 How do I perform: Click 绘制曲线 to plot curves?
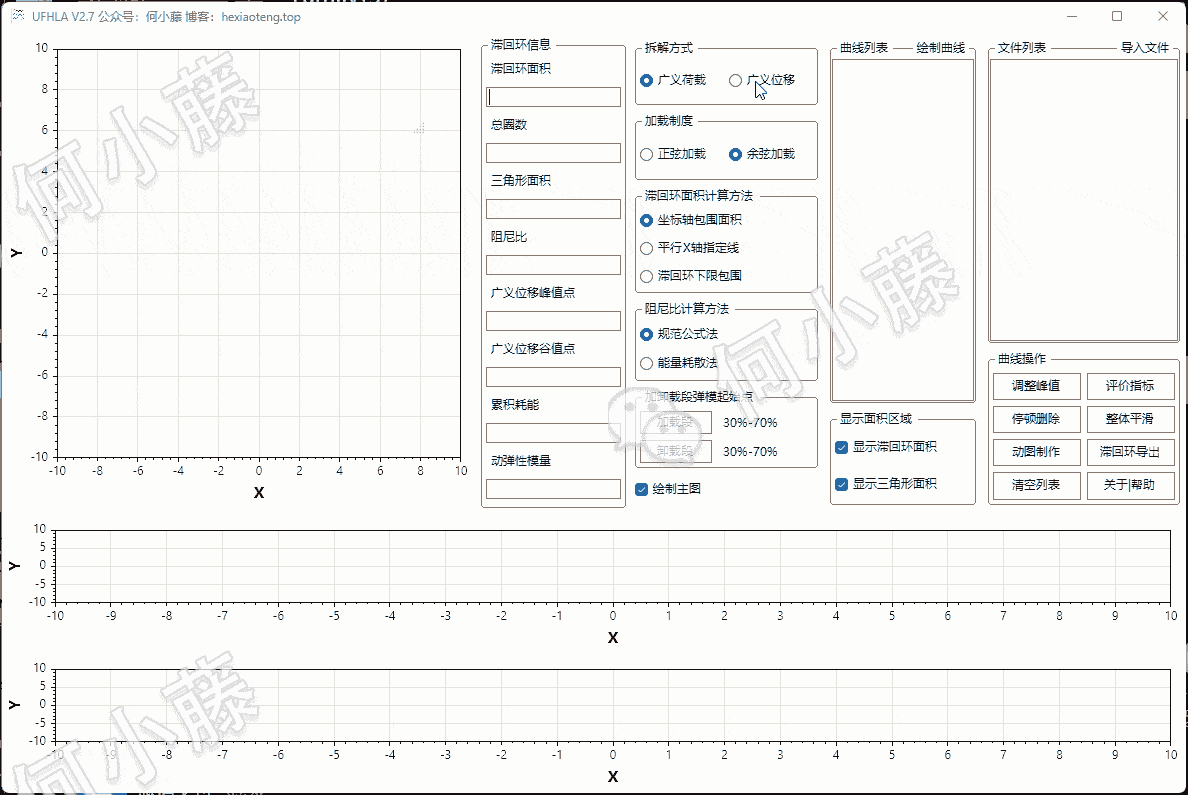point(940,48)
